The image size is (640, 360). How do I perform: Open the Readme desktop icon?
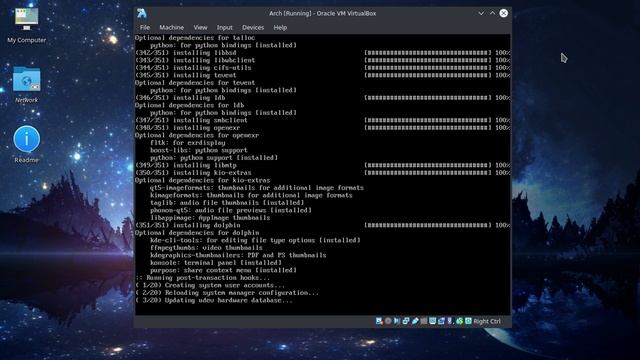27,144
